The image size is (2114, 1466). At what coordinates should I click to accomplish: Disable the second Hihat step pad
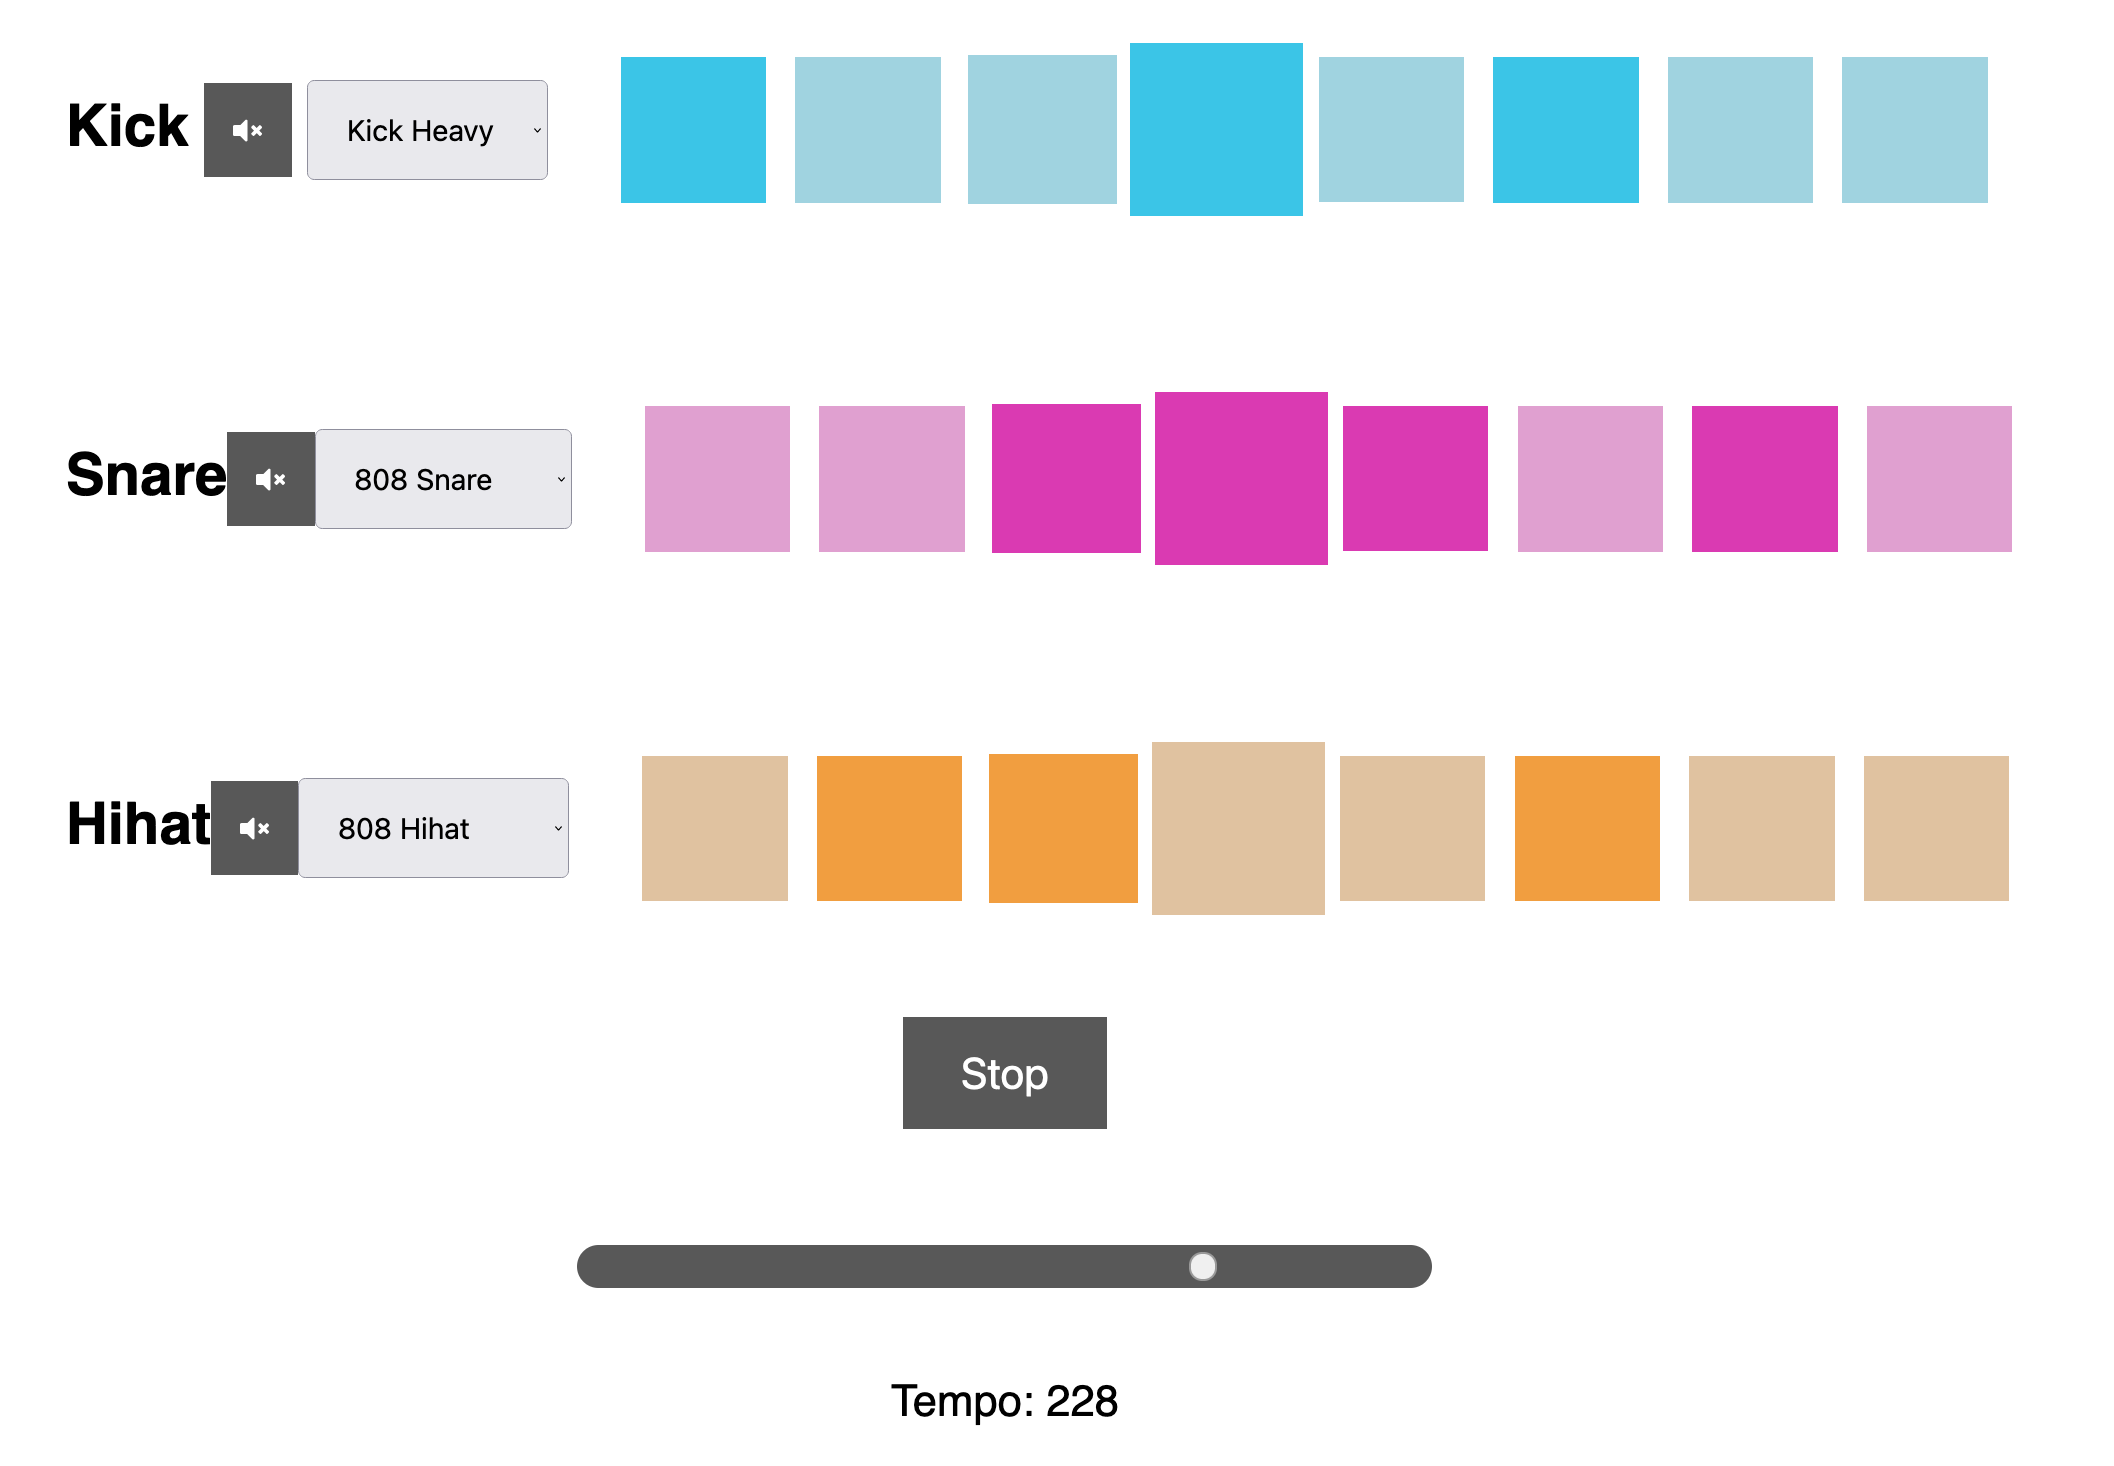[889, 828]
